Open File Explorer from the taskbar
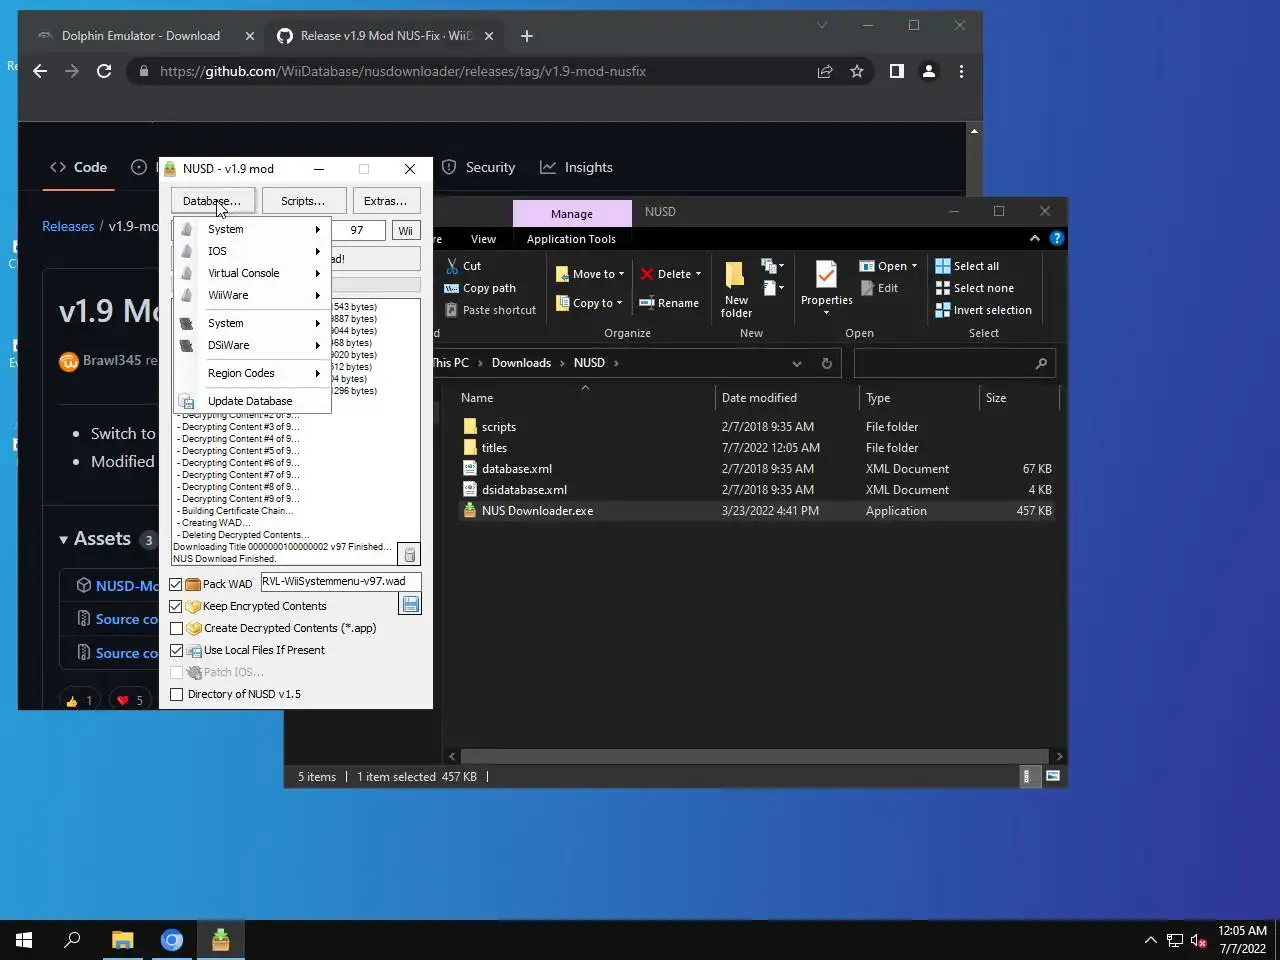 [x=122, y=940]
